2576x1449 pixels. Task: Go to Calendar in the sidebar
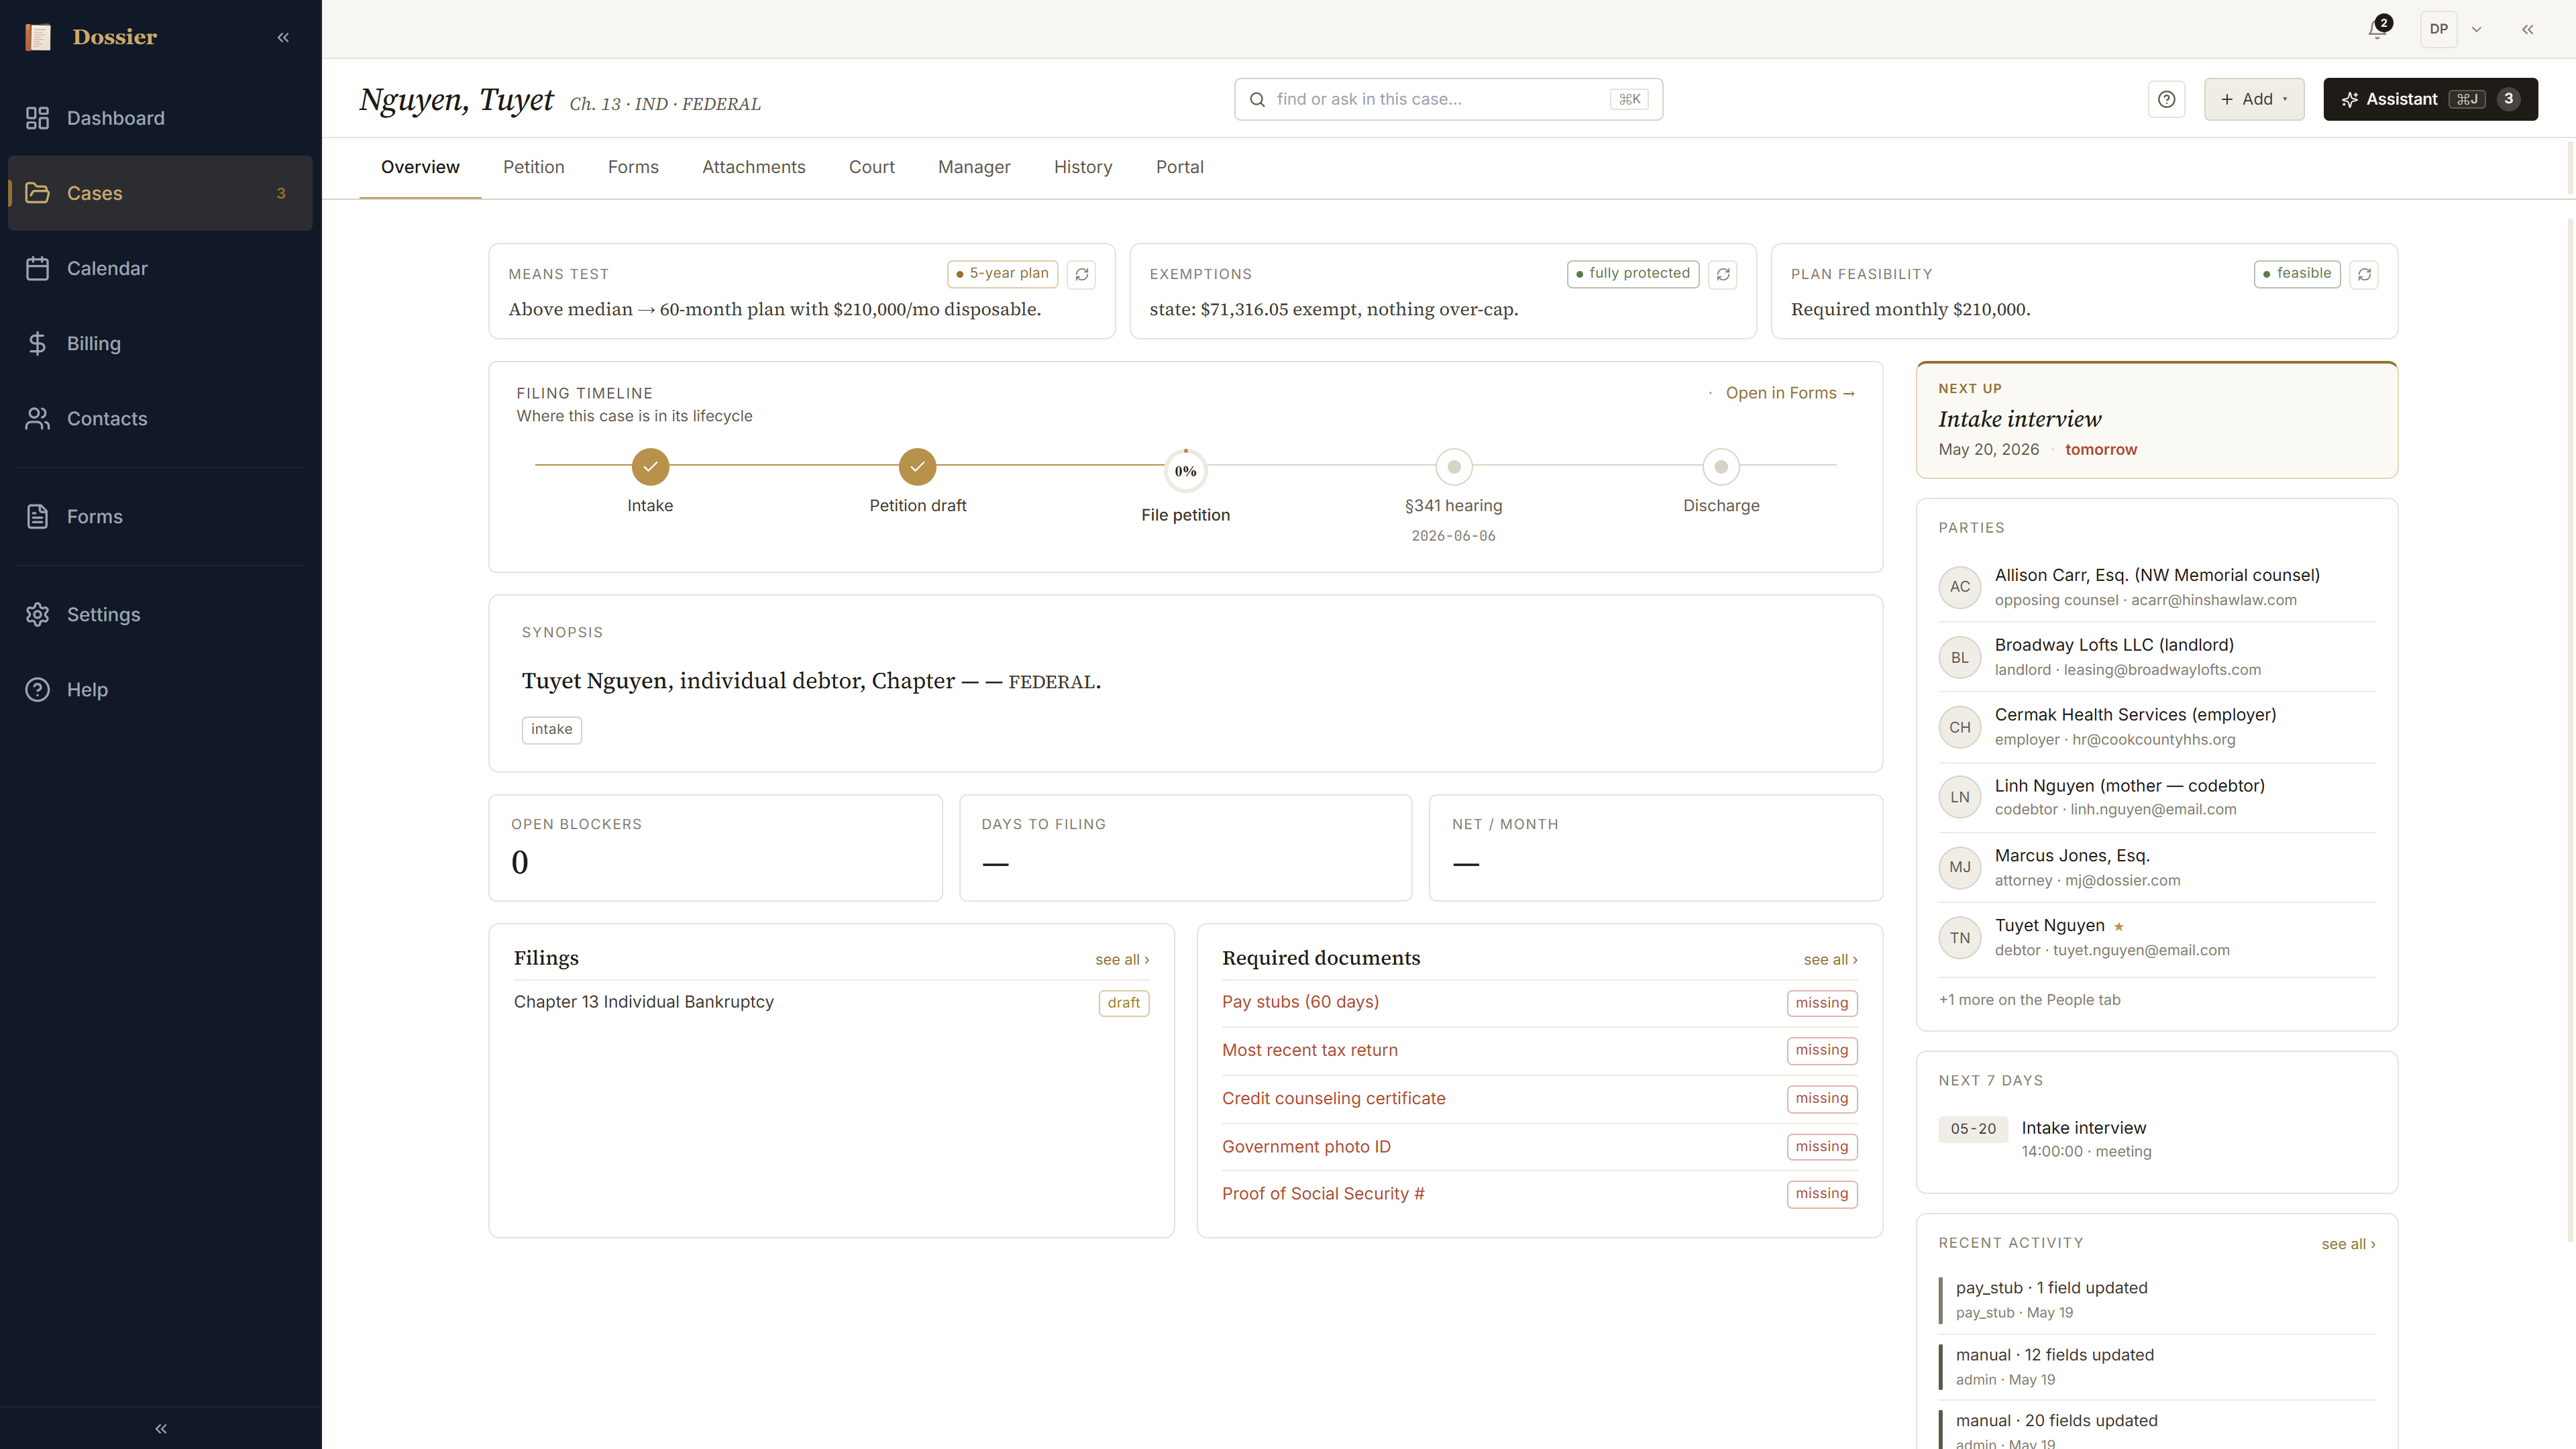[160, 268]
